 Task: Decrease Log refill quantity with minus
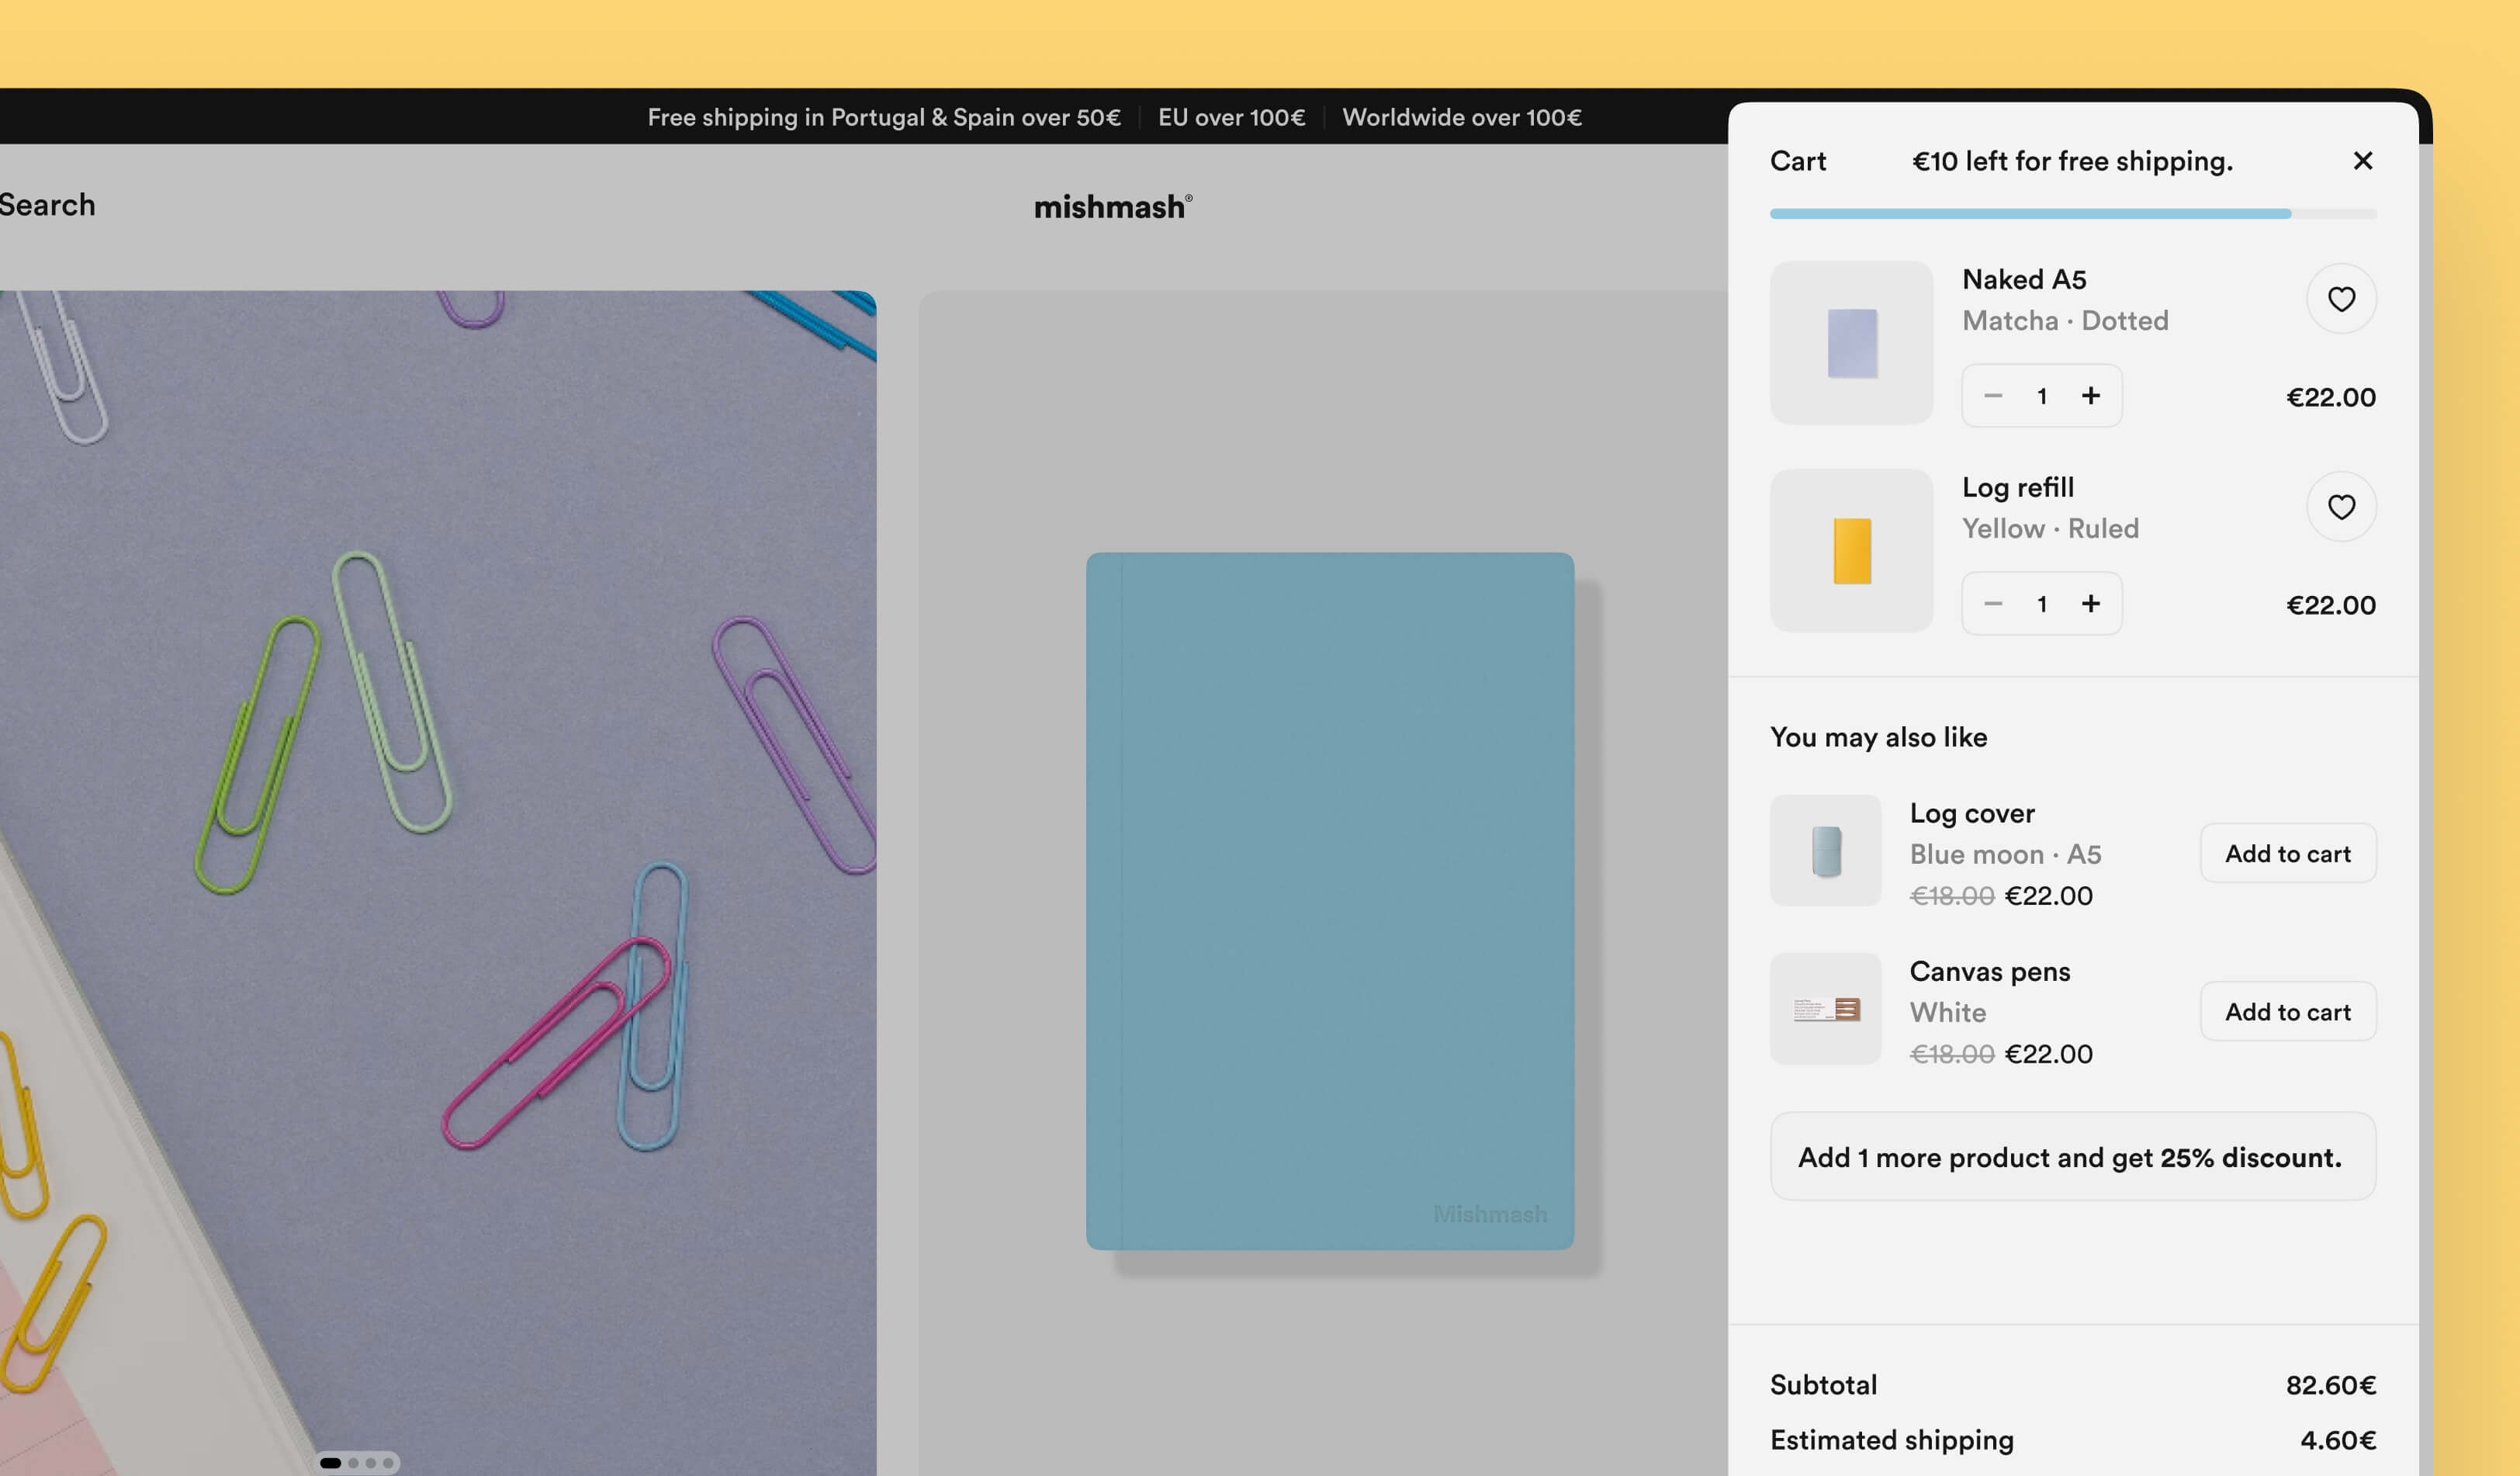pos(1993,604)
